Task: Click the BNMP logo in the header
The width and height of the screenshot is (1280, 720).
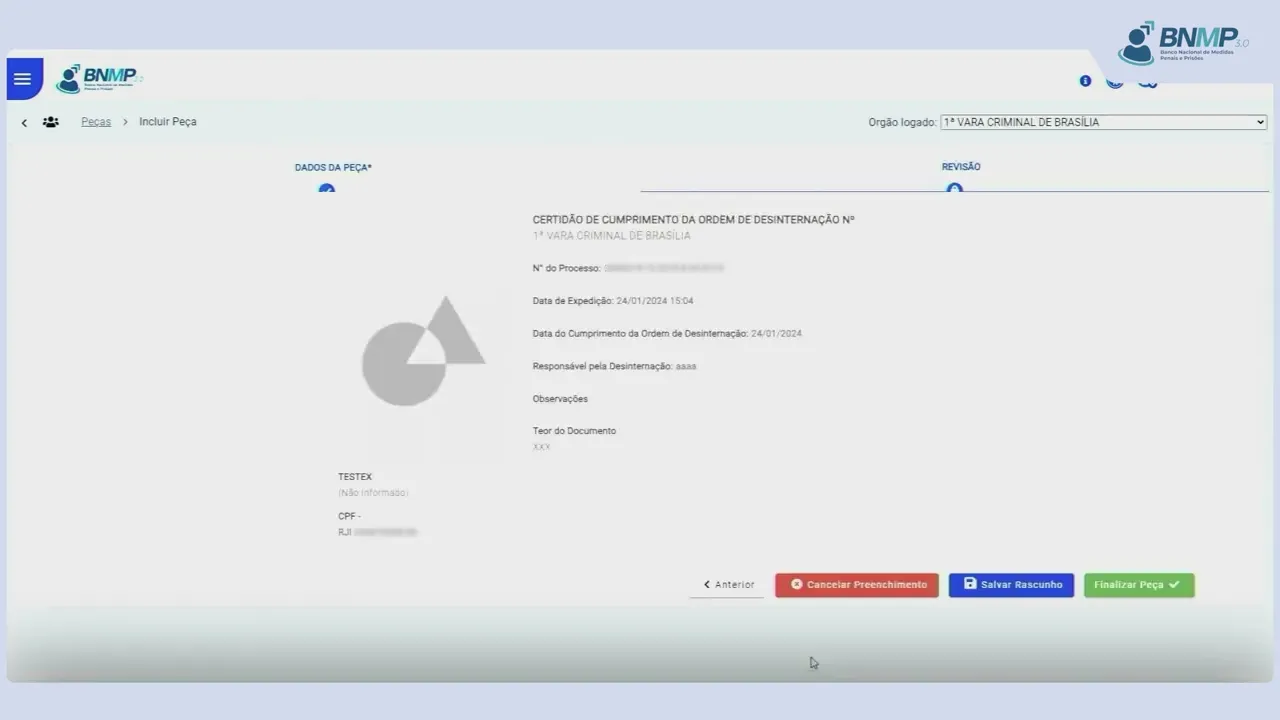Action: pyautogui.click(x=99, y=78)
